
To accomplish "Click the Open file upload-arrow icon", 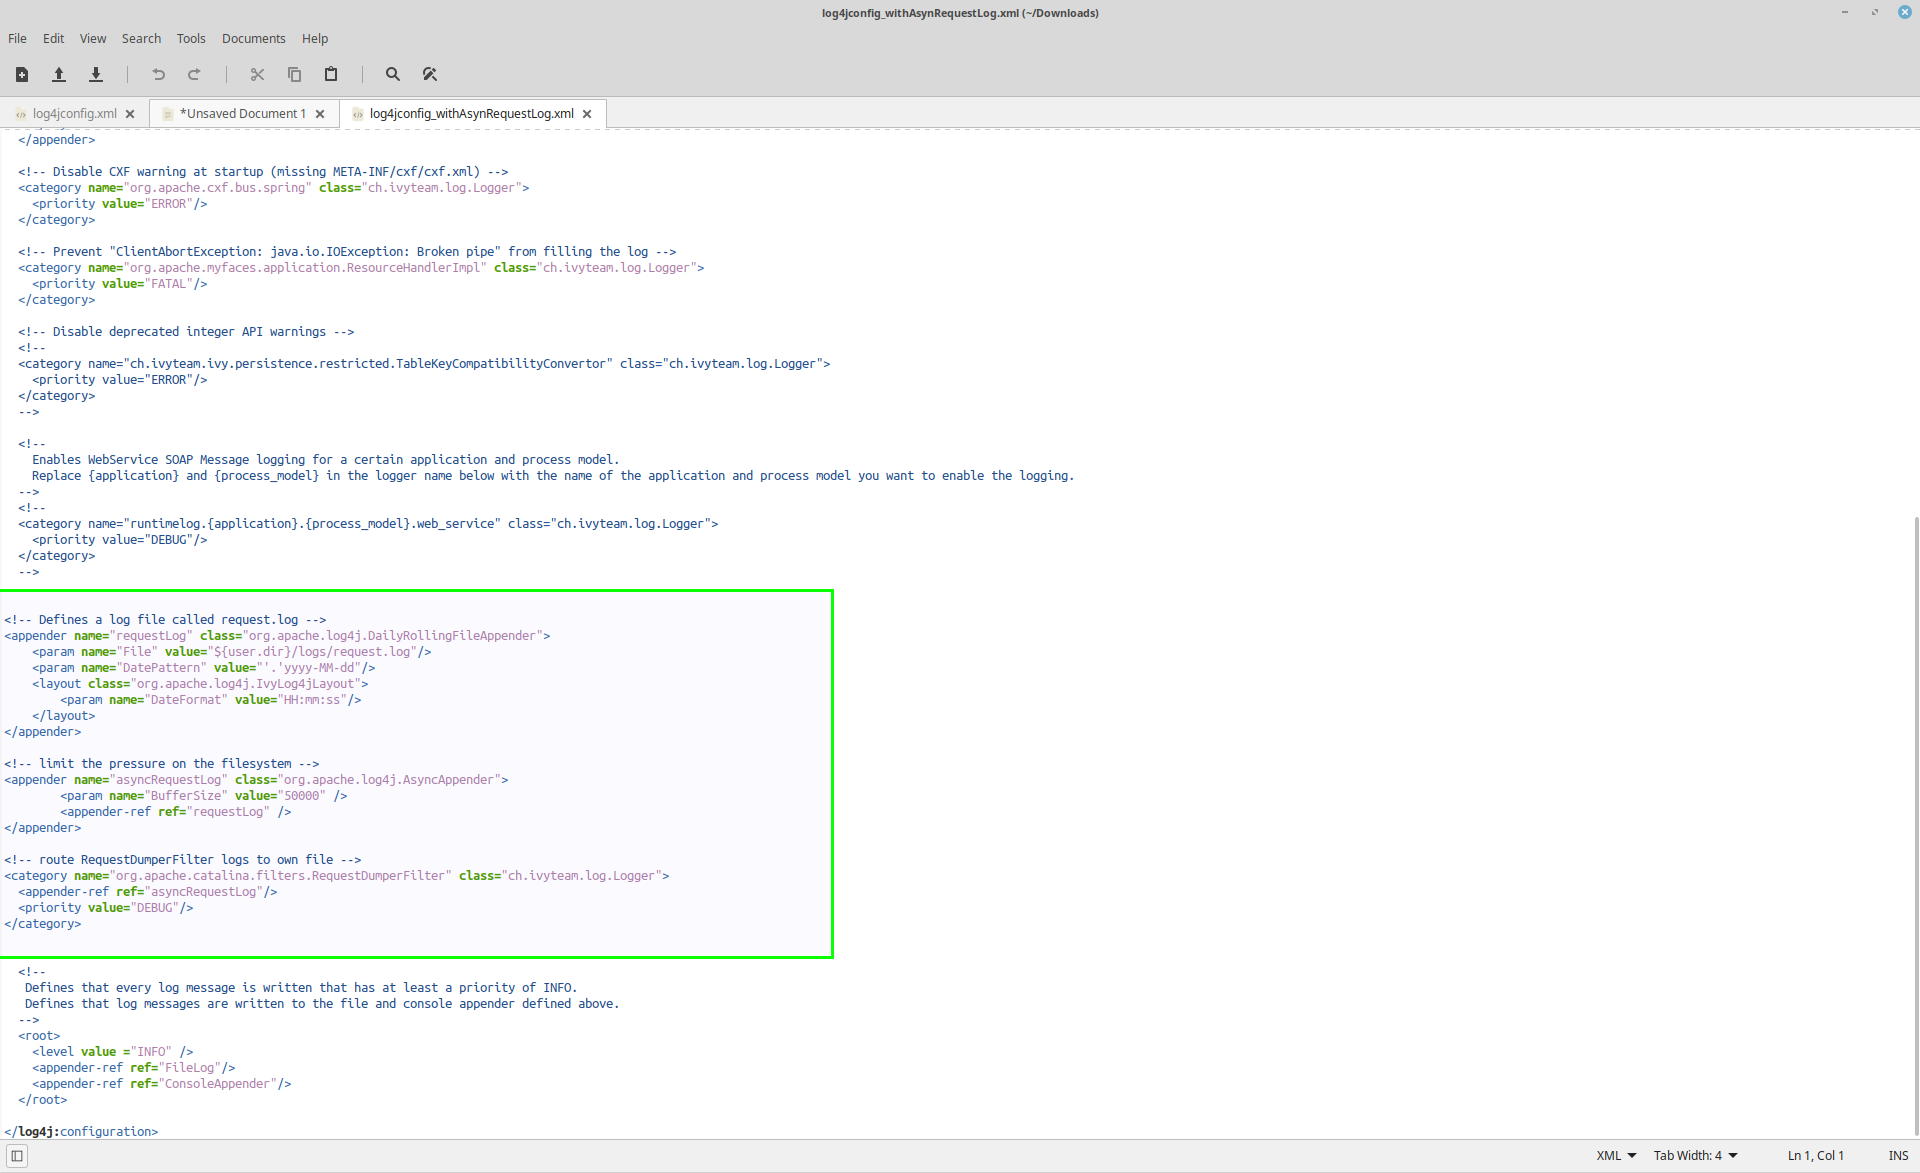I will [59, 74].
